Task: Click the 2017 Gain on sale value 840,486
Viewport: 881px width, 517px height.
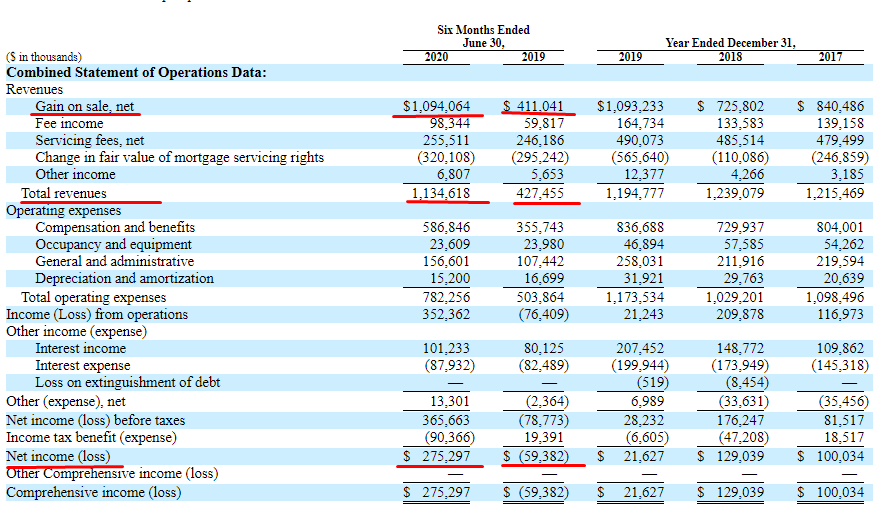Action: point(840,106)
